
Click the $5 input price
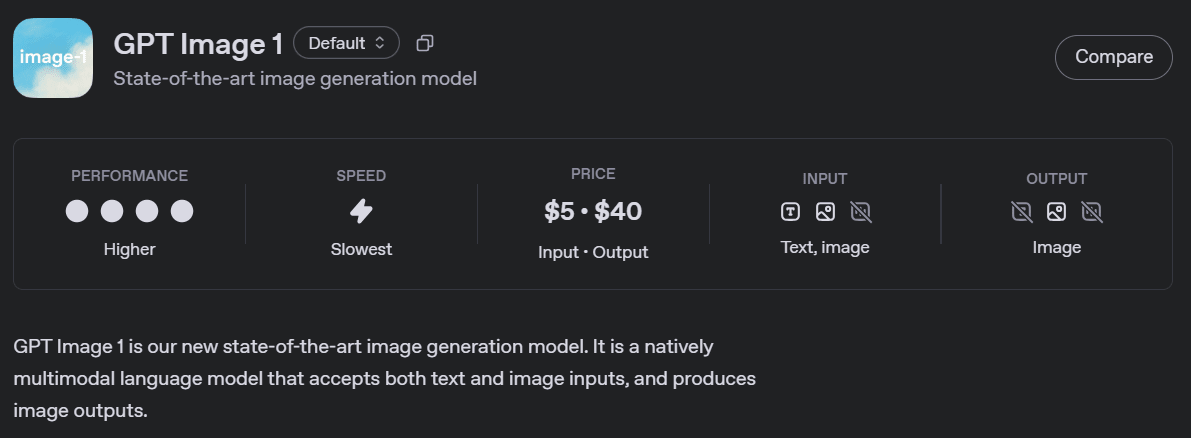[559, 211]
